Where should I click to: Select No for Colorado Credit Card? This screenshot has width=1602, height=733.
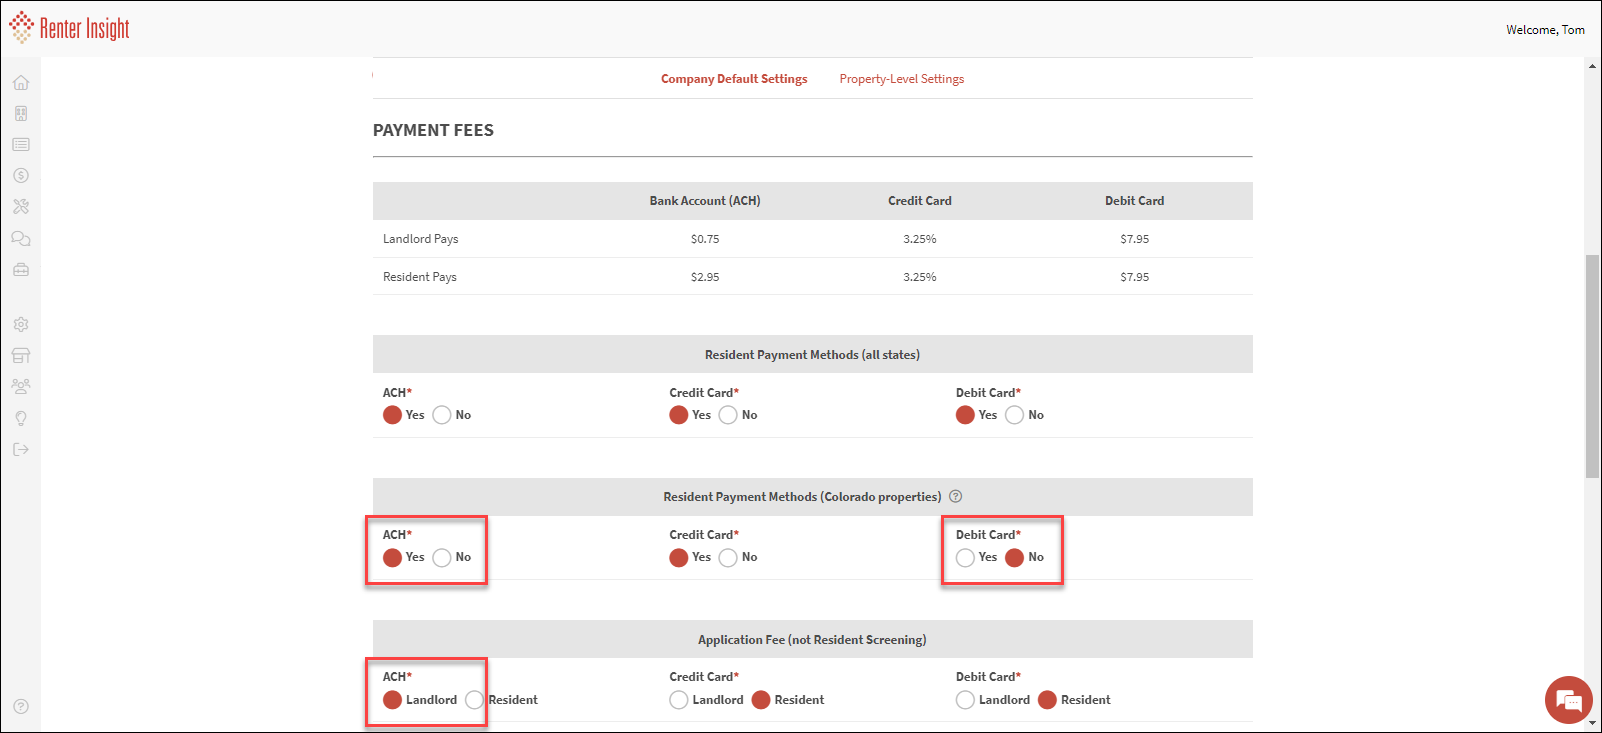click(x=728, y=558)
